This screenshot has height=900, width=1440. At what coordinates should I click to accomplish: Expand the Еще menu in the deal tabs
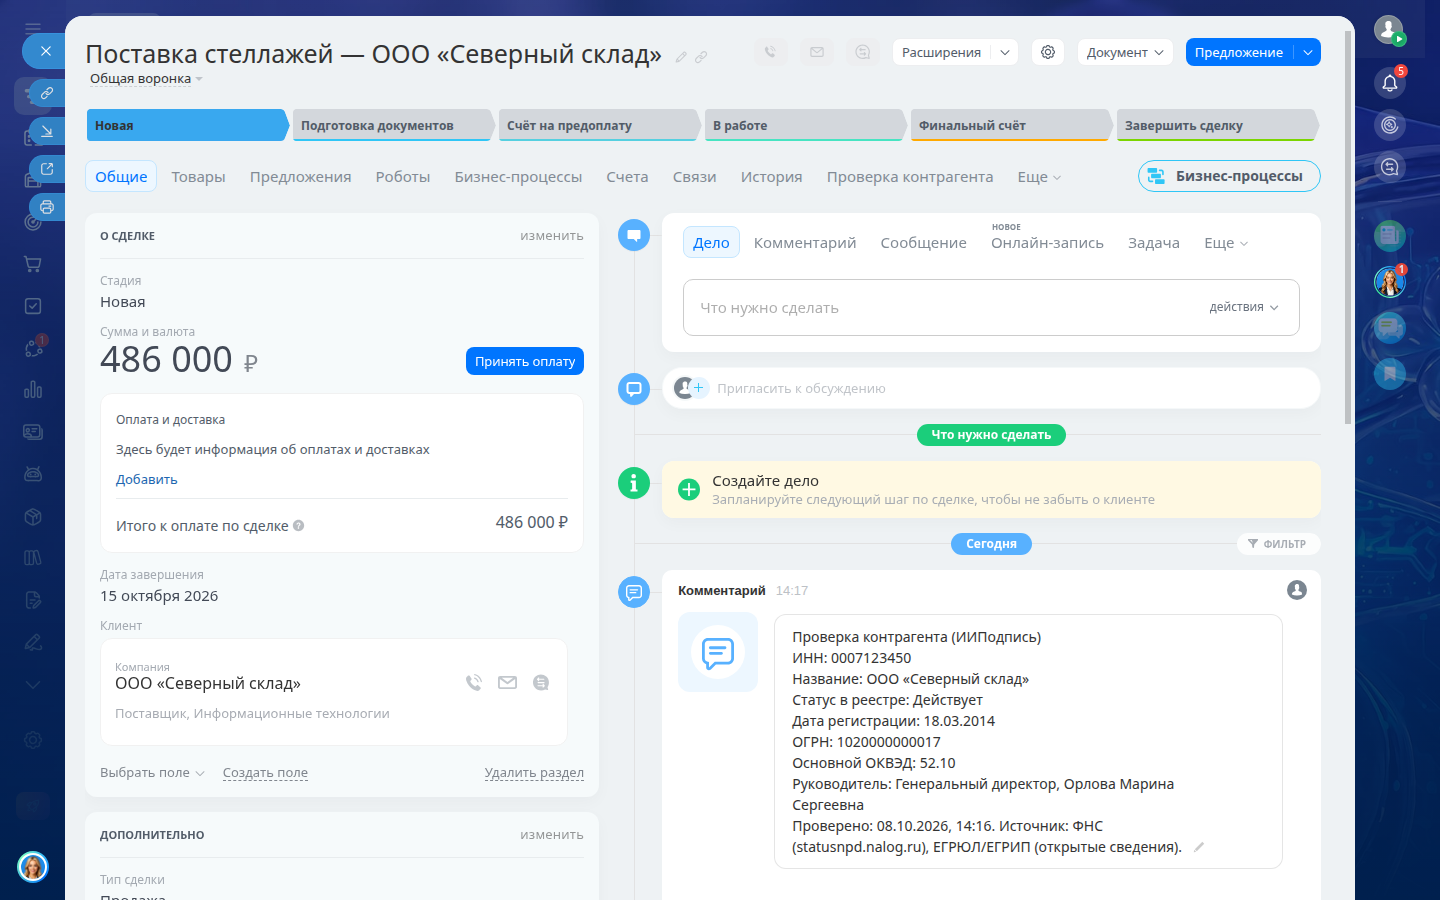1039,177
